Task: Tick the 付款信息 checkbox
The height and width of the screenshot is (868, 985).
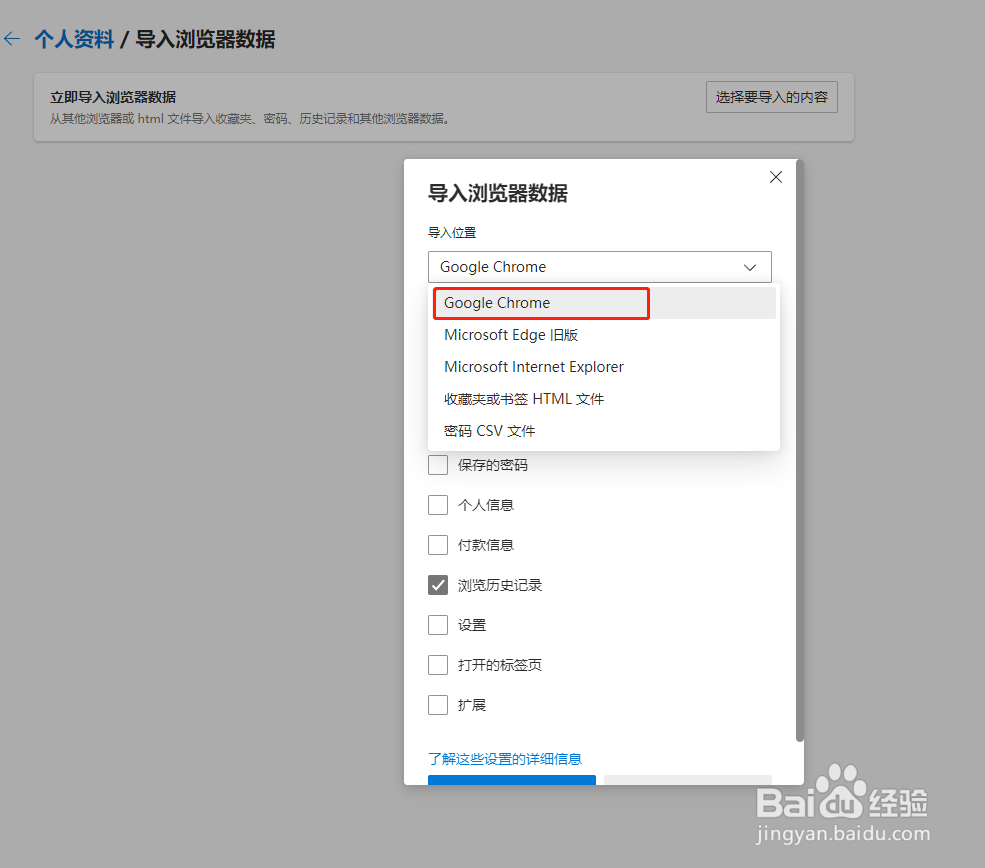Action: pyautogui.click(x=438, y=545)
